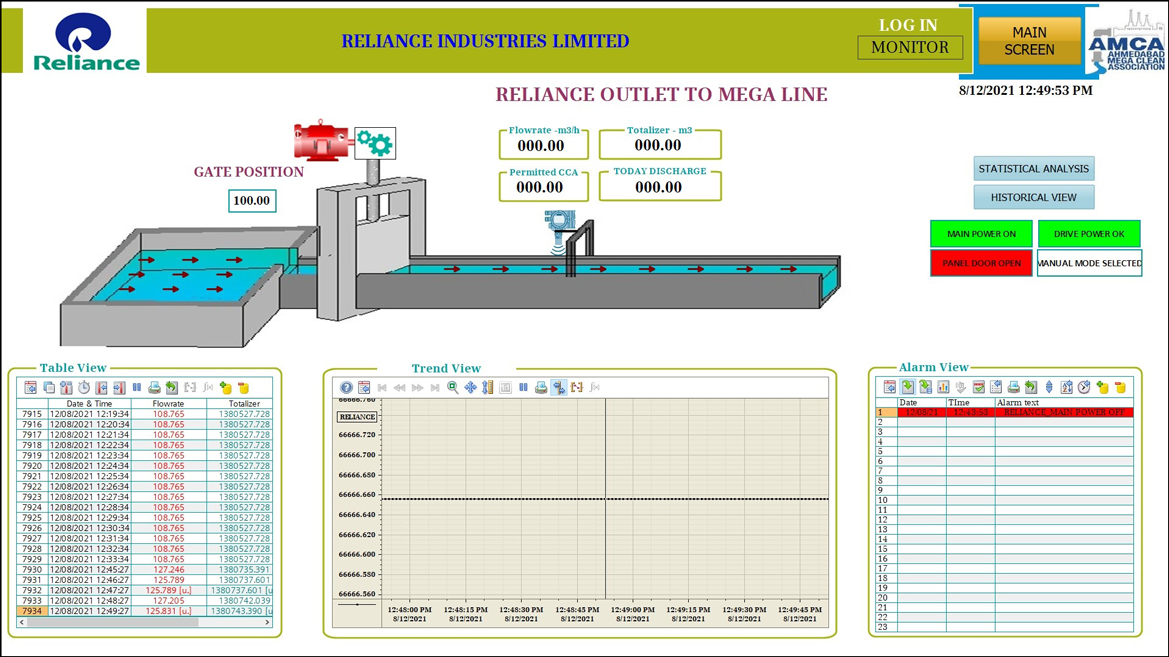Click the GATE POSITION value field
The width and height of the screenshot is (1169, 657).
click(252, 201)
